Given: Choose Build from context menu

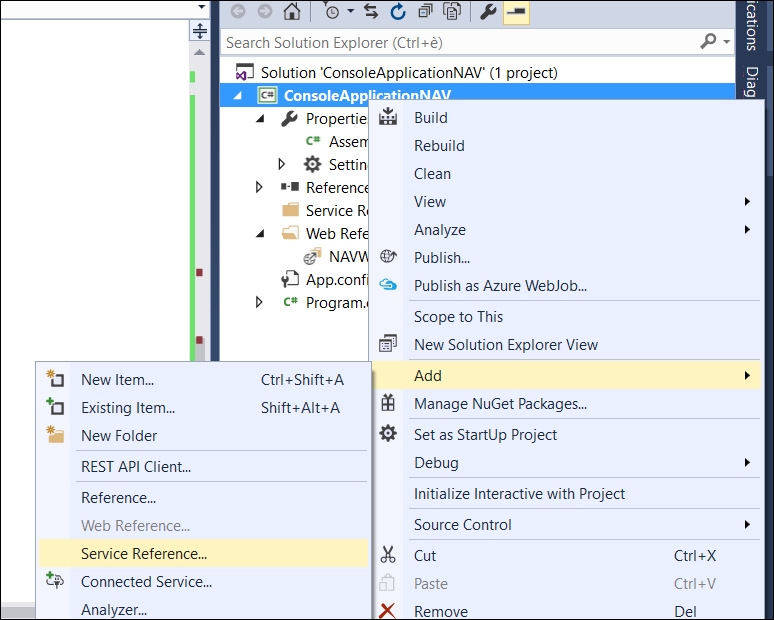Looking at the screenshot, I should (x=567, y=117).
